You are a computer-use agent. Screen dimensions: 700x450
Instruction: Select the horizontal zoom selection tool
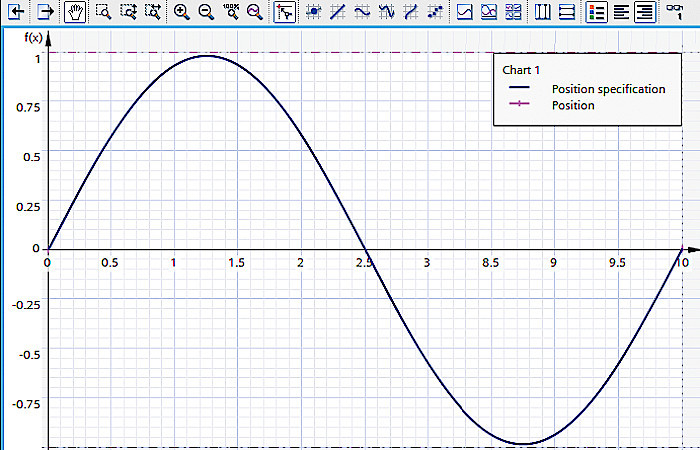tap(154, 12)
